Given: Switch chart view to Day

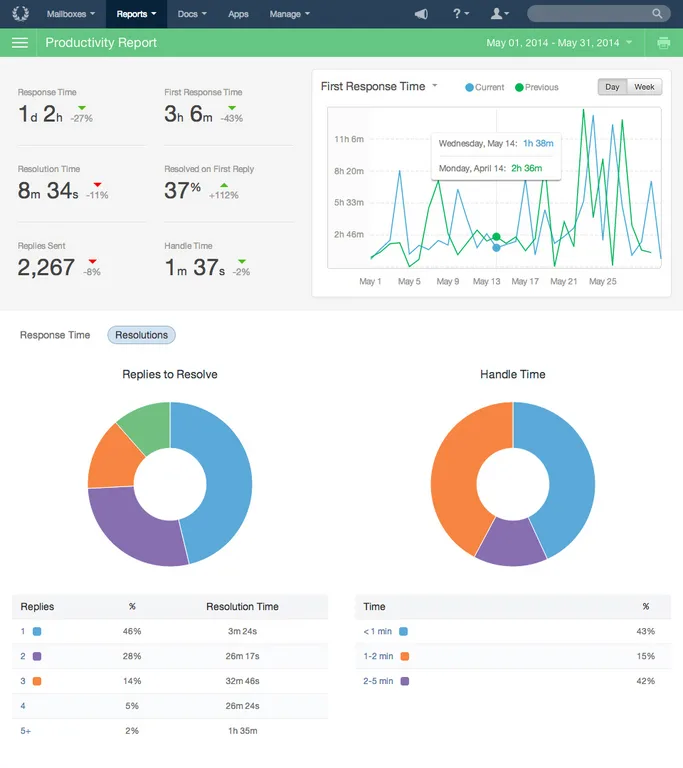Looking at the screenshot, I should [612, 87].
